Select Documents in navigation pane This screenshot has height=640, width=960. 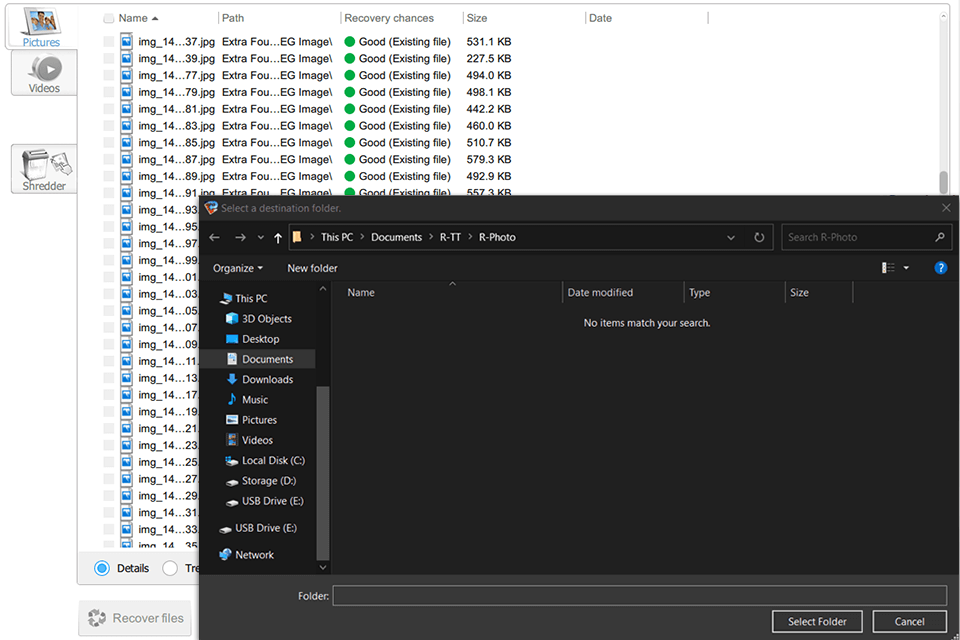(x=268, y=359)
